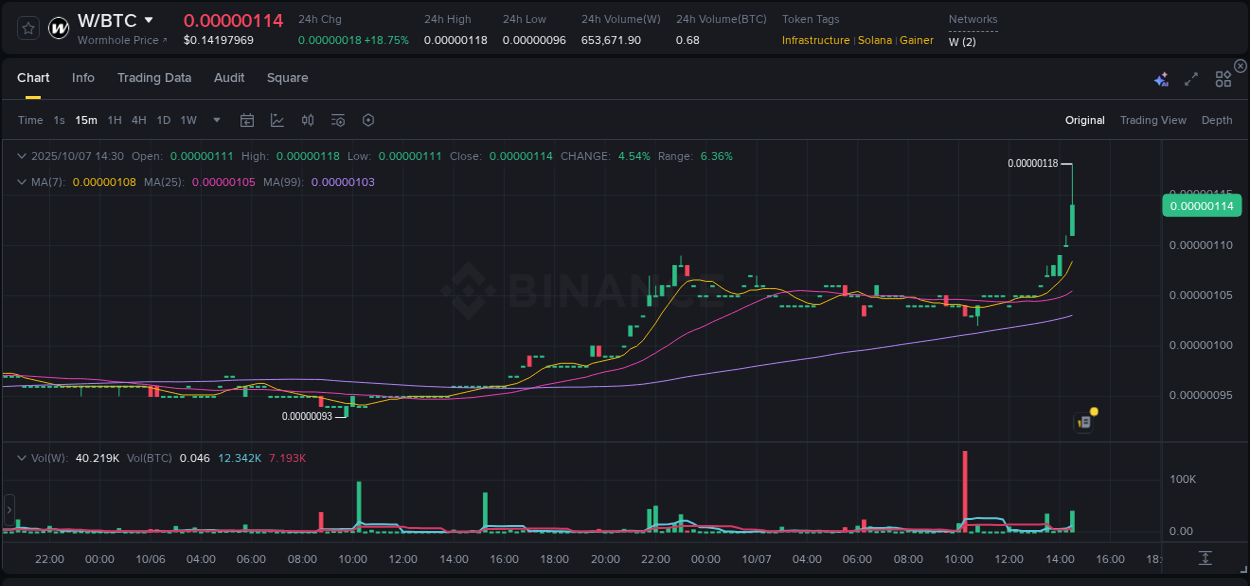Open the candlestick comparison tool icon

coord(308,119)
